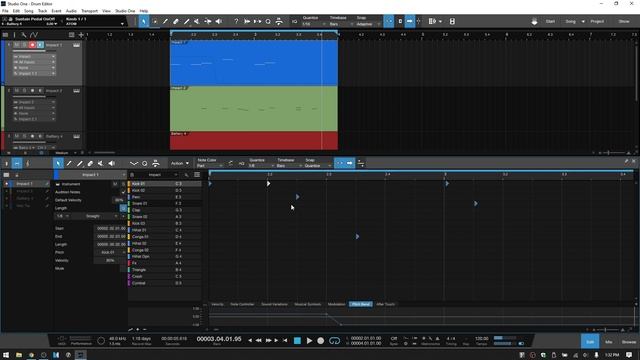This screenshot has width=640, height=360.
Task: Add a track with the plus icon
Action: (81, 35)
